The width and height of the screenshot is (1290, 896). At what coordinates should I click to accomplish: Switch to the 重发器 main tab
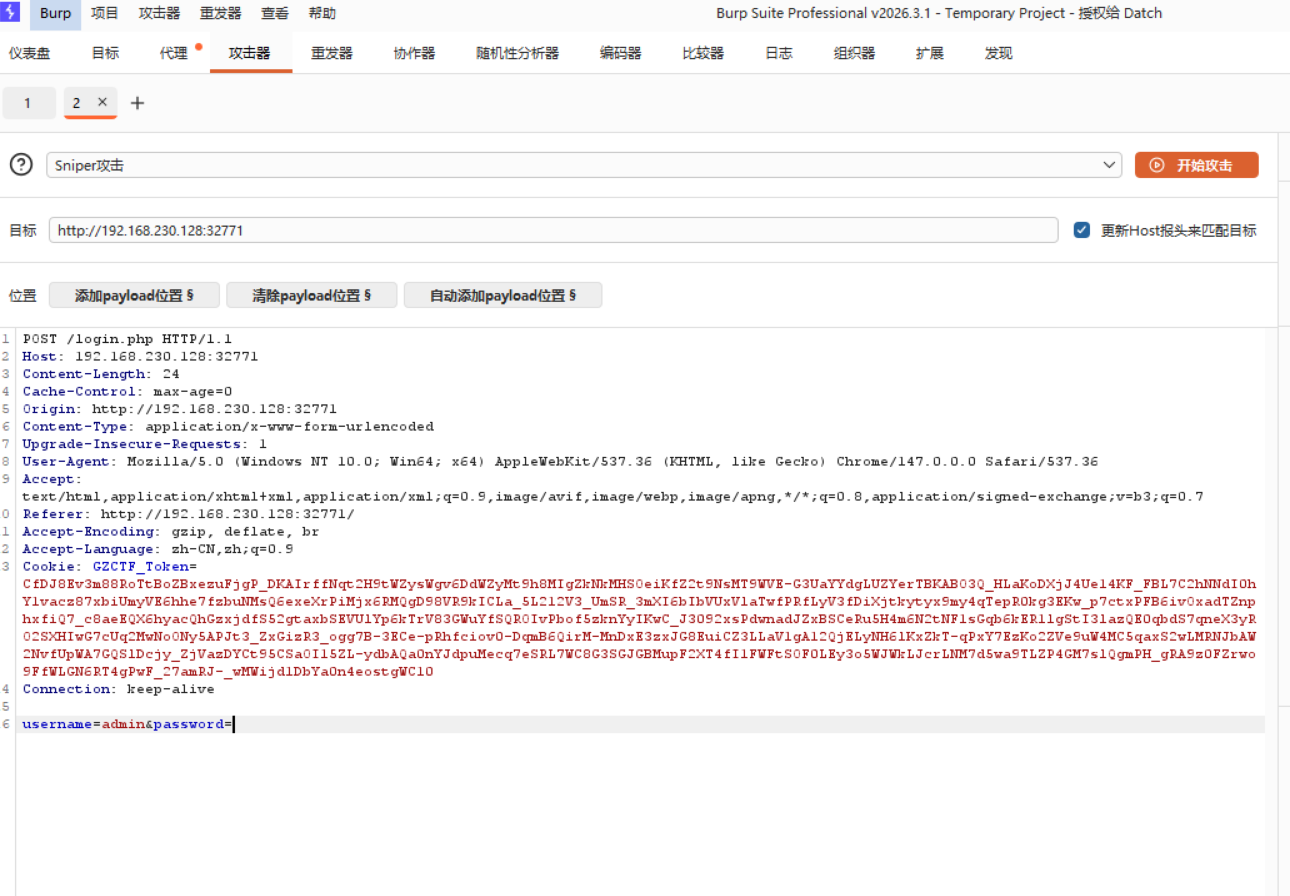coord(331,53)
